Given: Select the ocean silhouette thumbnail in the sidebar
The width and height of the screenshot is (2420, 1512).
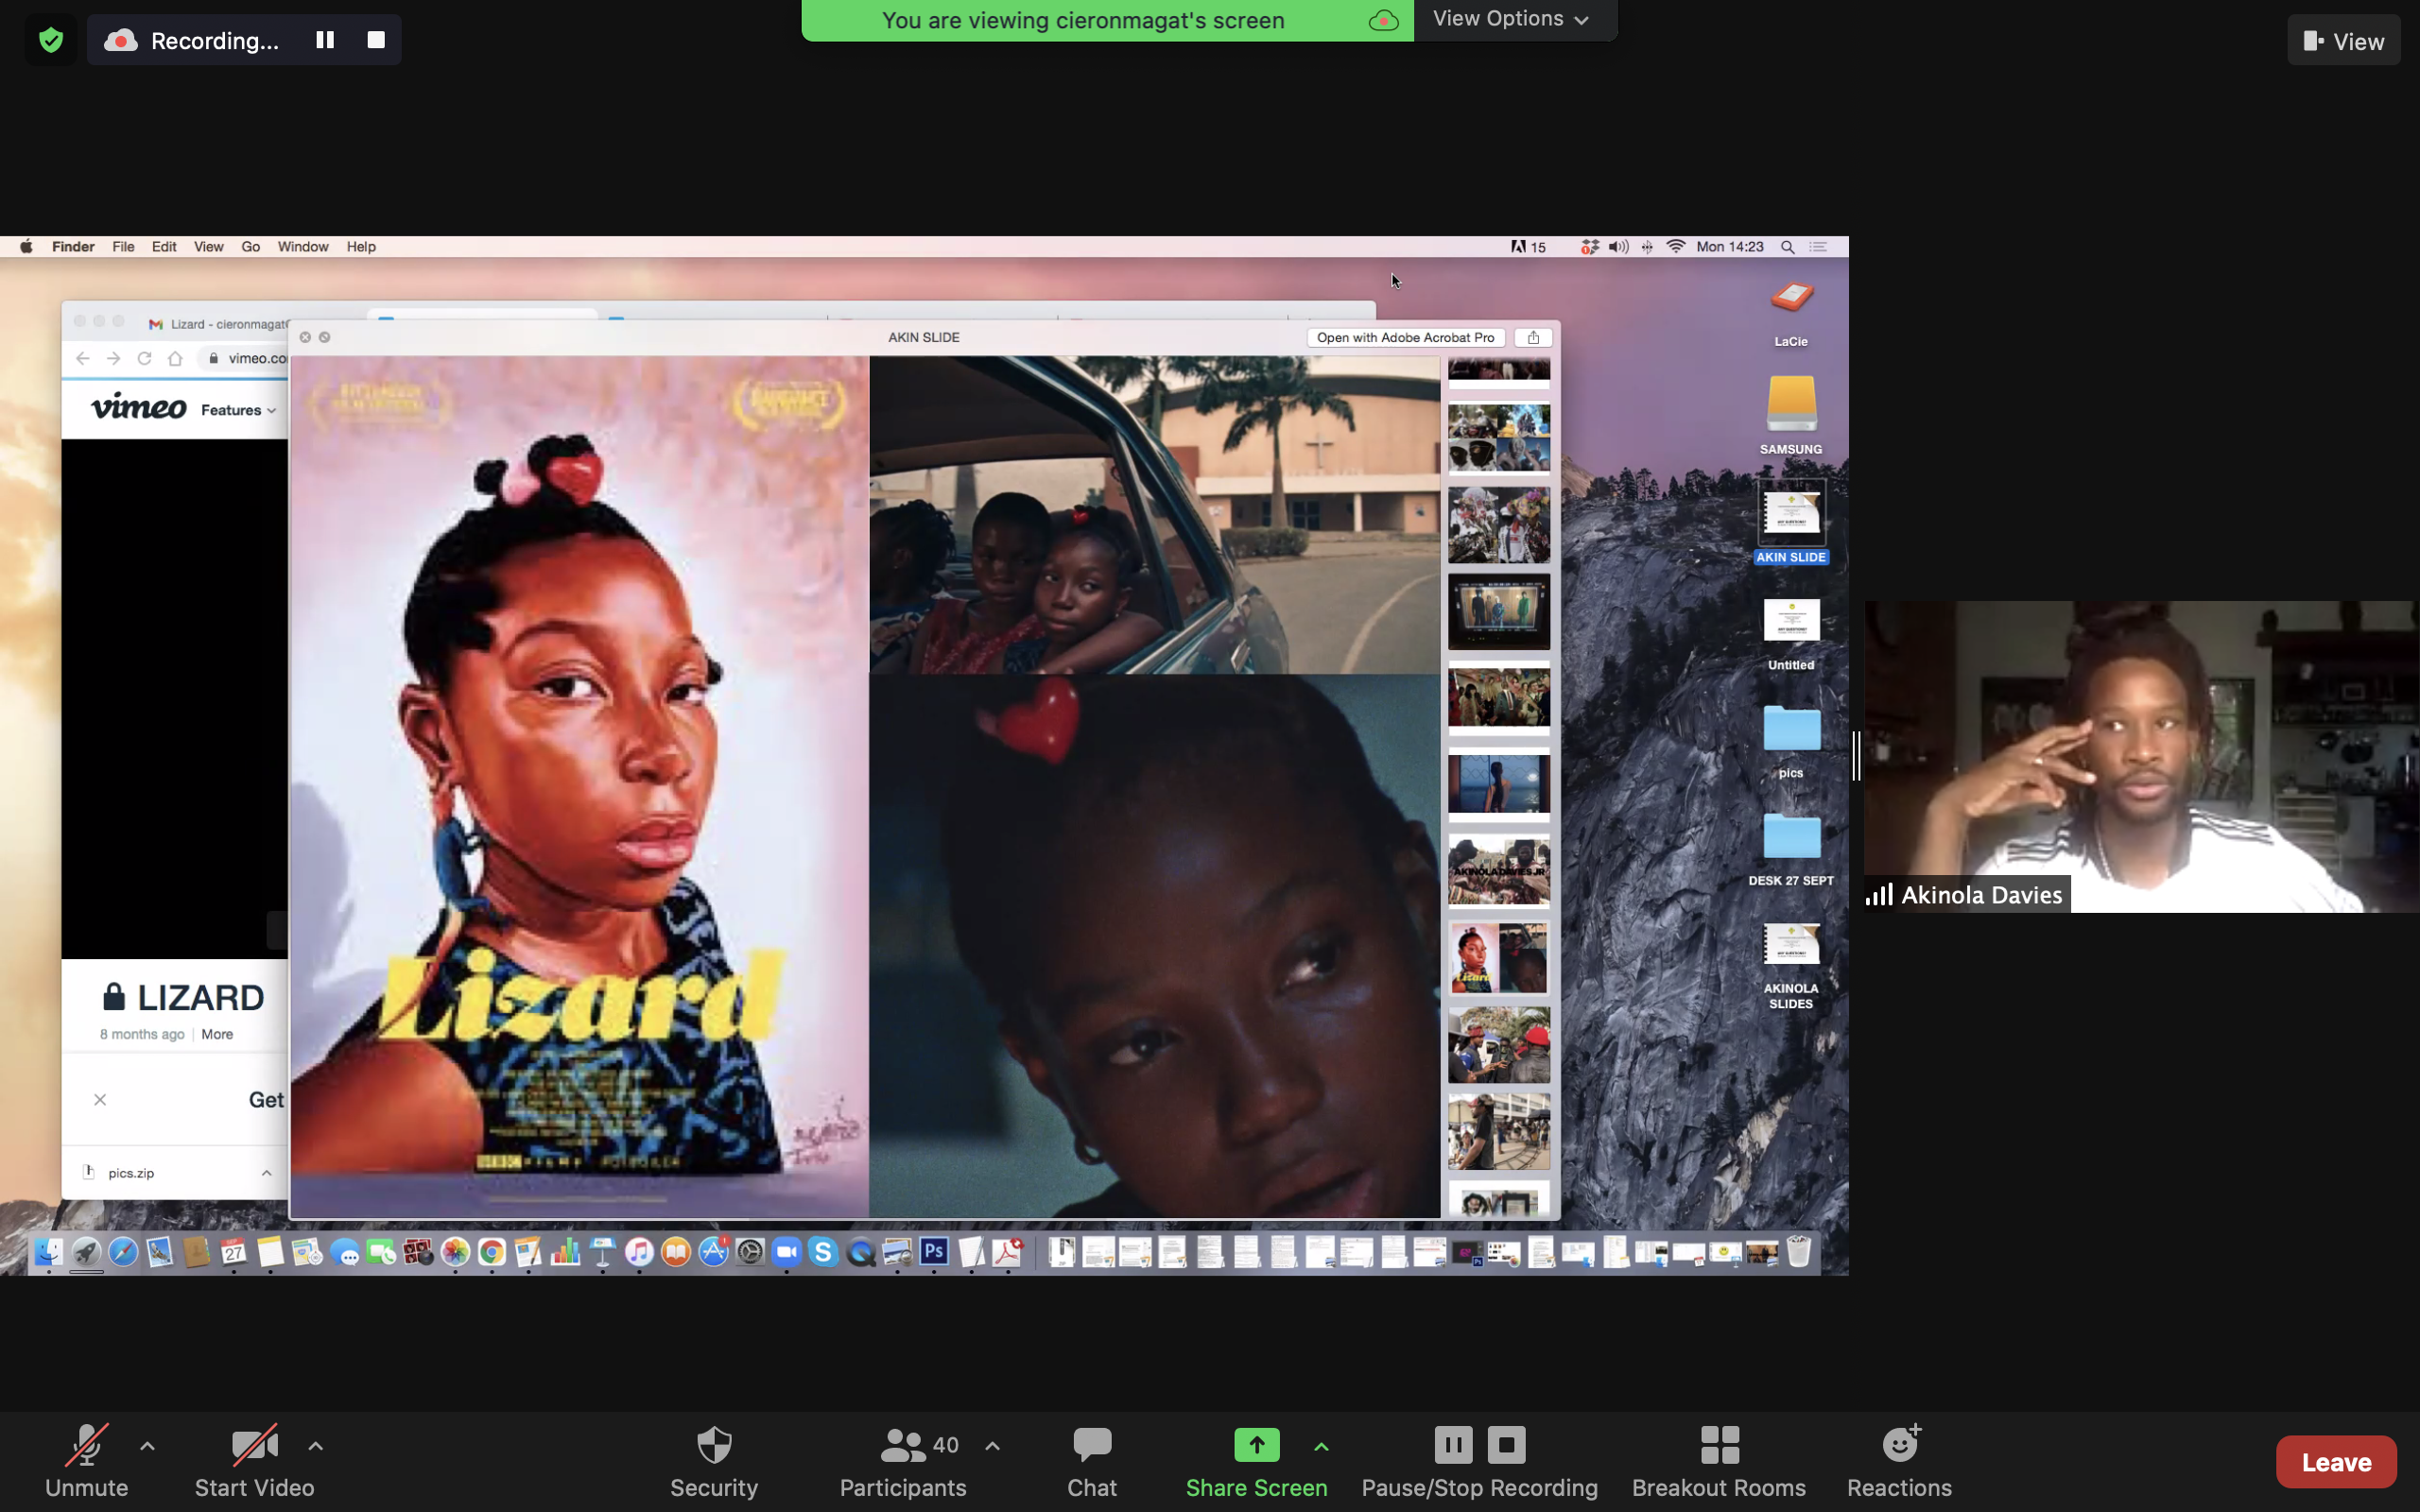Looking at the screenshot, I should tap(1498, 784).
